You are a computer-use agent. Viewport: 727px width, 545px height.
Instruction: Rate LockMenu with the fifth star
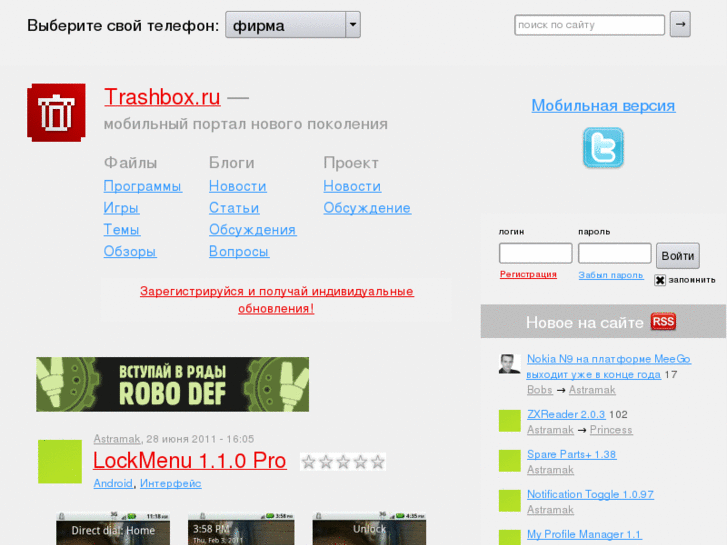coord(378,462)
